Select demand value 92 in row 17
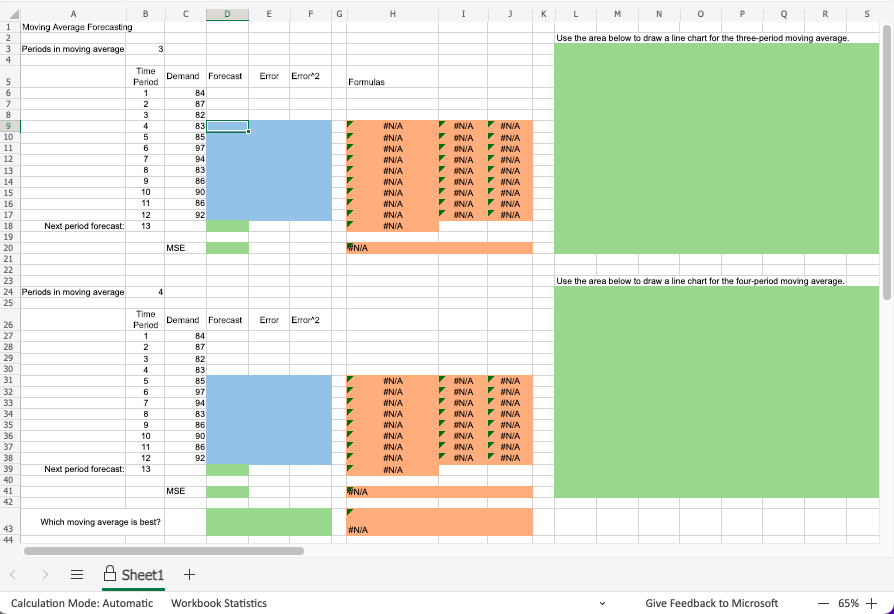Viewport: 894px width, 614px height. 185,215
